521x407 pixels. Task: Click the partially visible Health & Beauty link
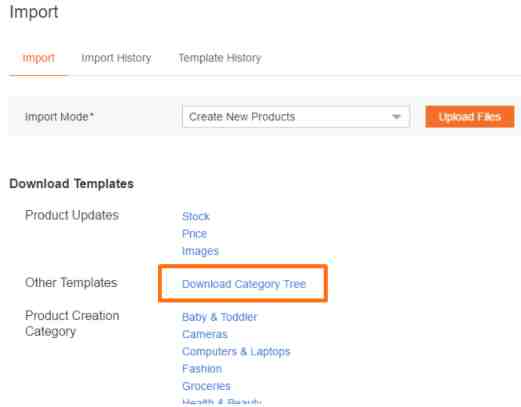coord(222,402)
